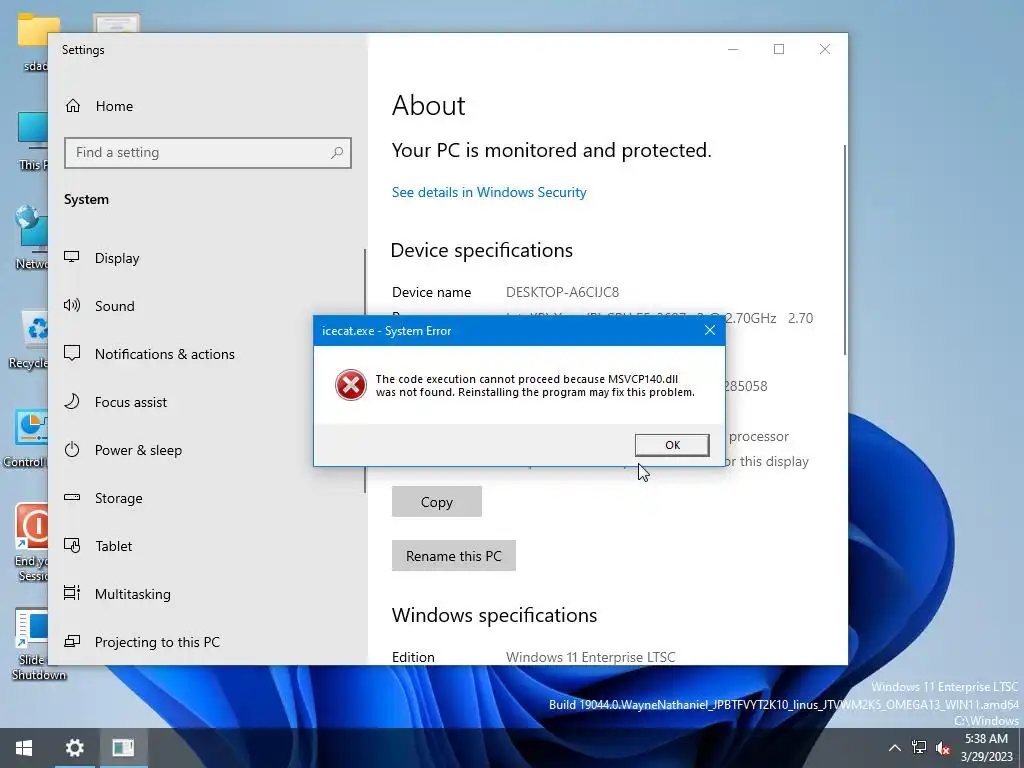Show hidden system tray icons
1024x768 pixels.
coord(895,748)
